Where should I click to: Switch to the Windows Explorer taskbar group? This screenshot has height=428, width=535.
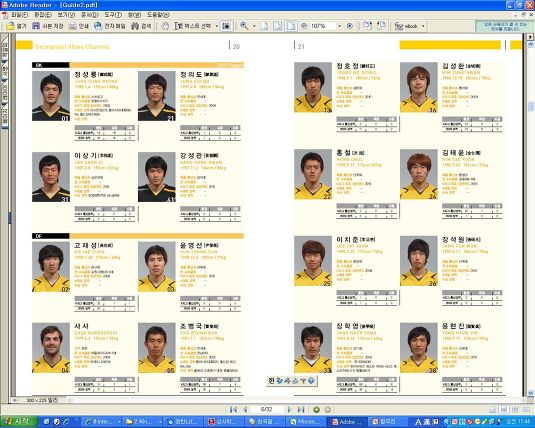coord(143,422)
